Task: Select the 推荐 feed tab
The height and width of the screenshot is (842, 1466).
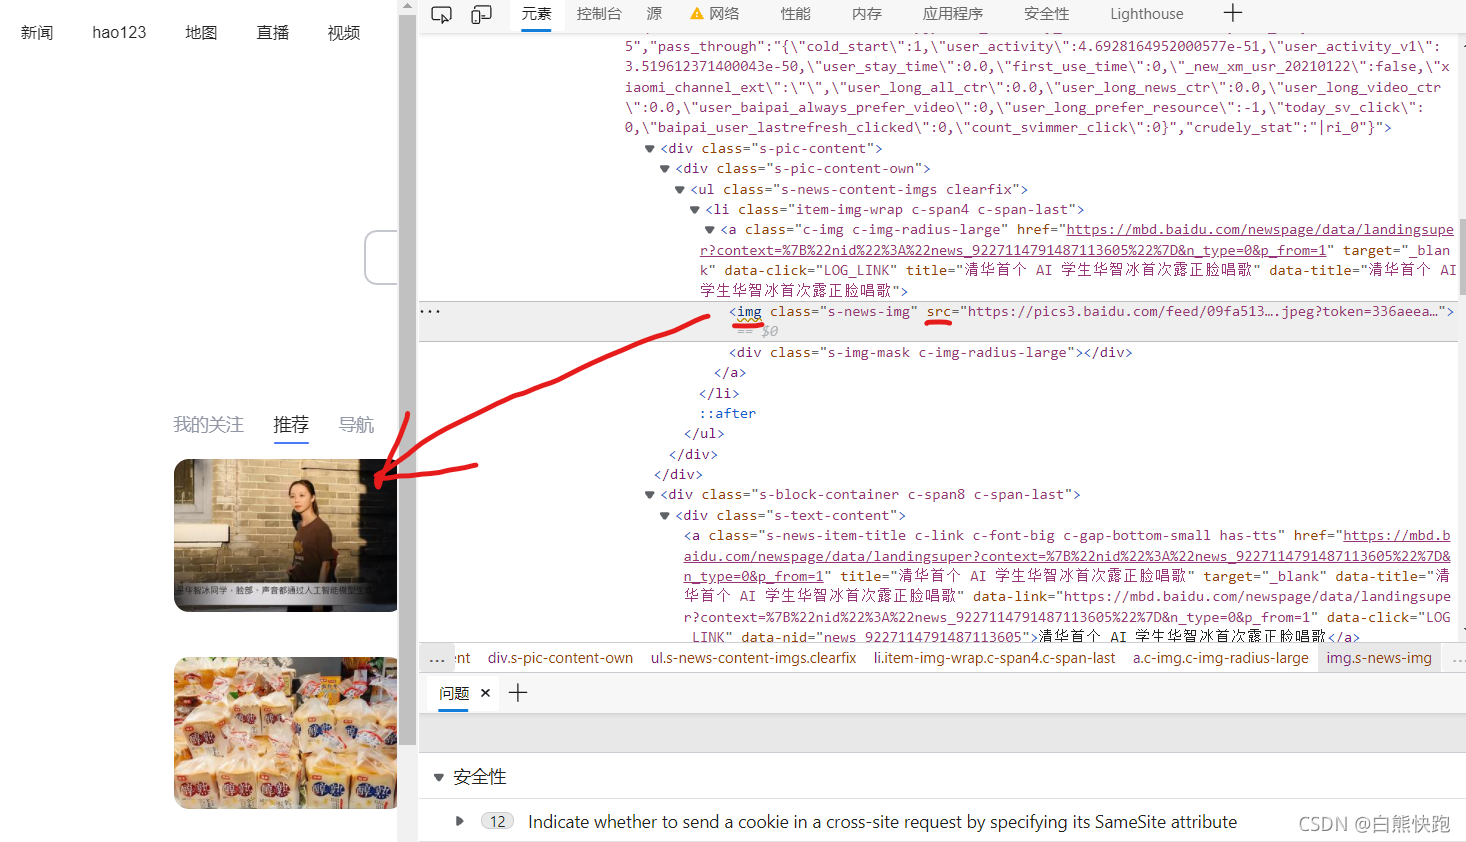Action: tap(291, 425)
